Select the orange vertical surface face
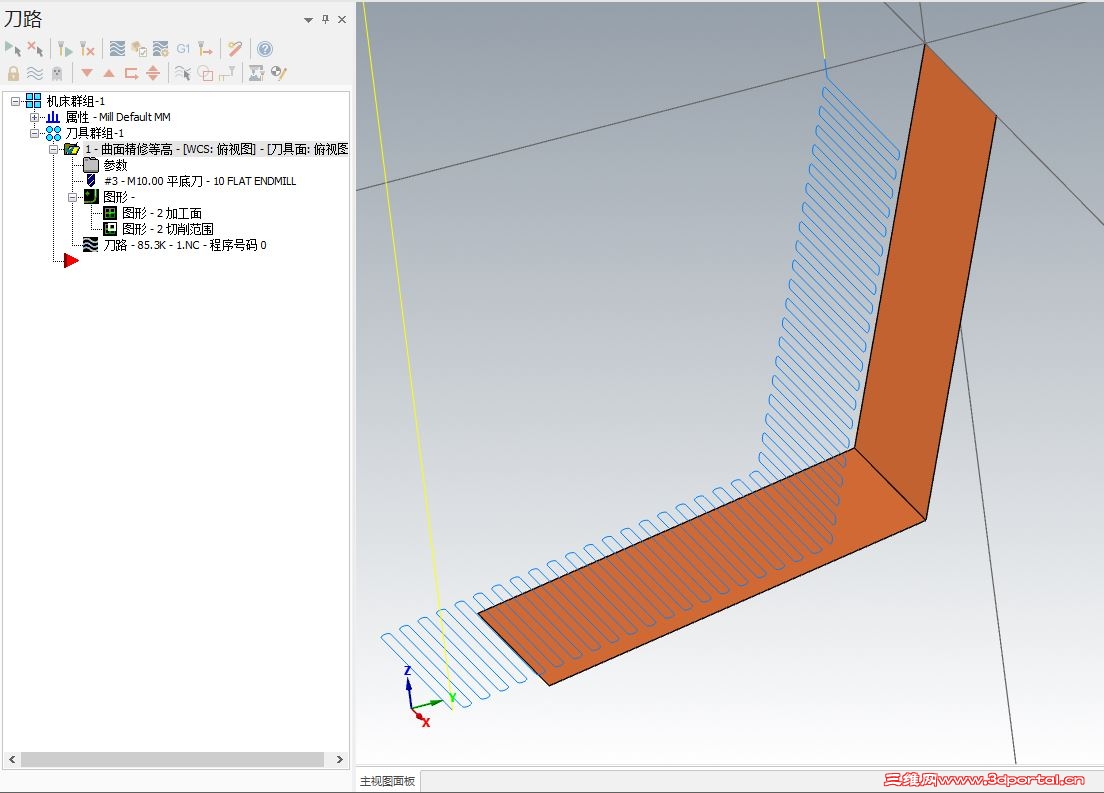Viewport: 1104px width, 793px height. click(x=926, y=282)
